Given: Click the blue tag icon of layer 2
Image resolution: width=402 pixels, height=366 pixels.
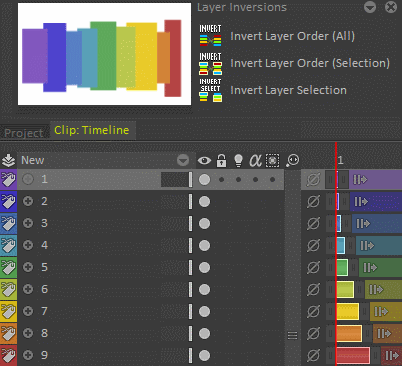Looking at the screenshot, I should pos(8,201).
